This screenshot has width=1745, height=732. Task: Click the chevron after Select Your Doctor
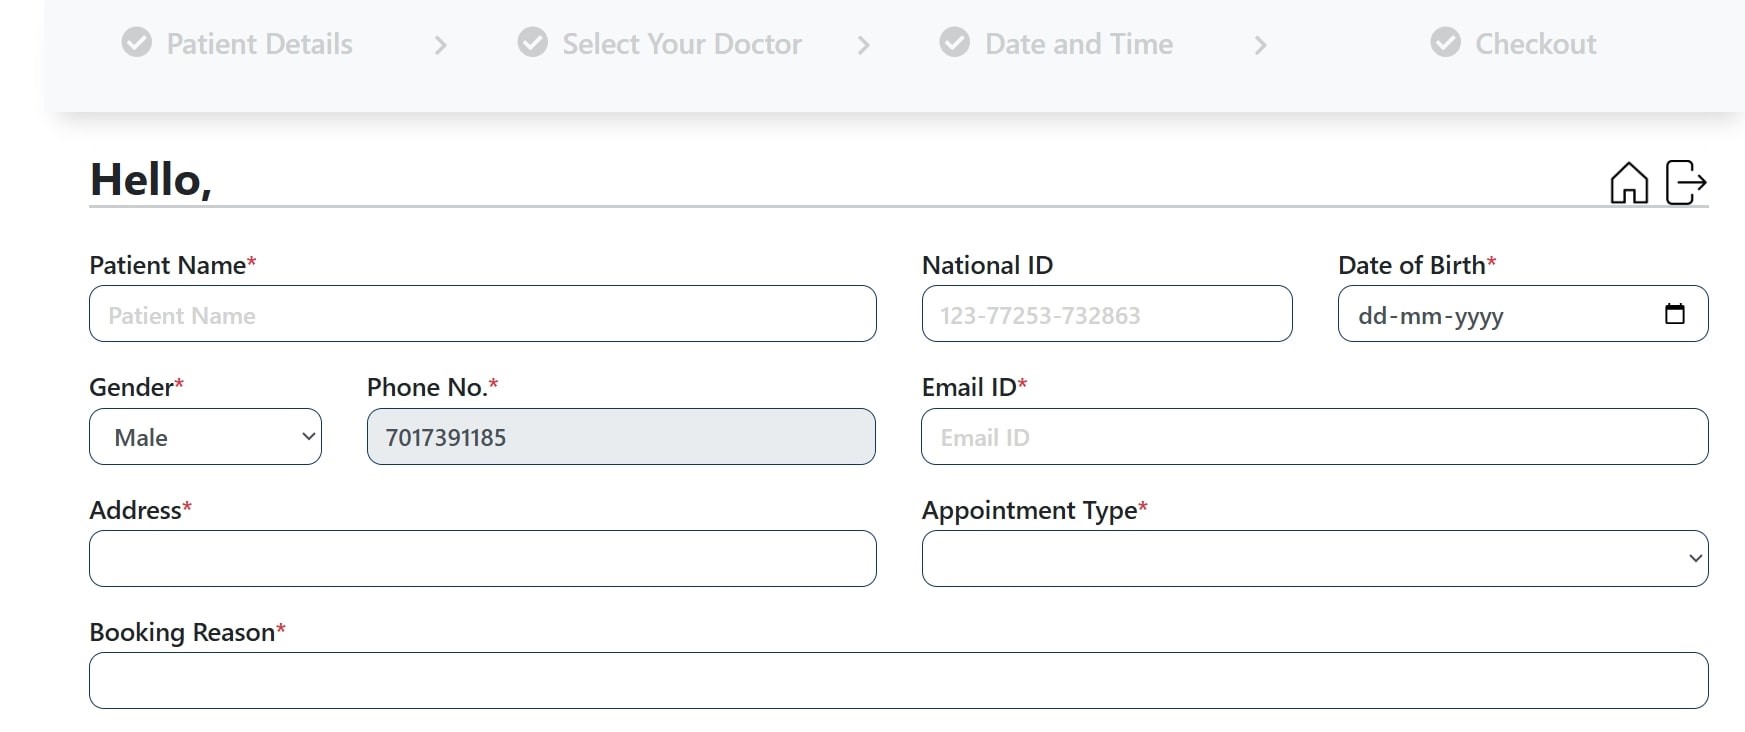tap(863, 45)
